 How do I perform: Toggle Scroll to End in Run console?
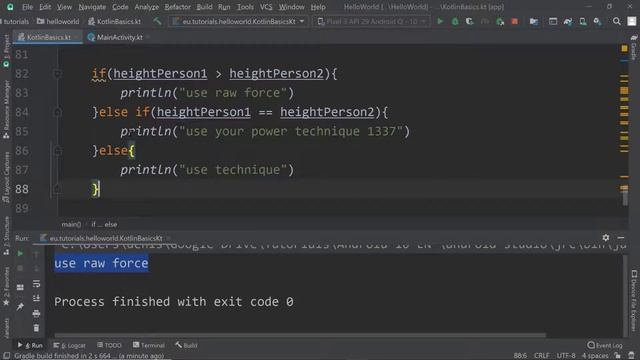point(36,298)
